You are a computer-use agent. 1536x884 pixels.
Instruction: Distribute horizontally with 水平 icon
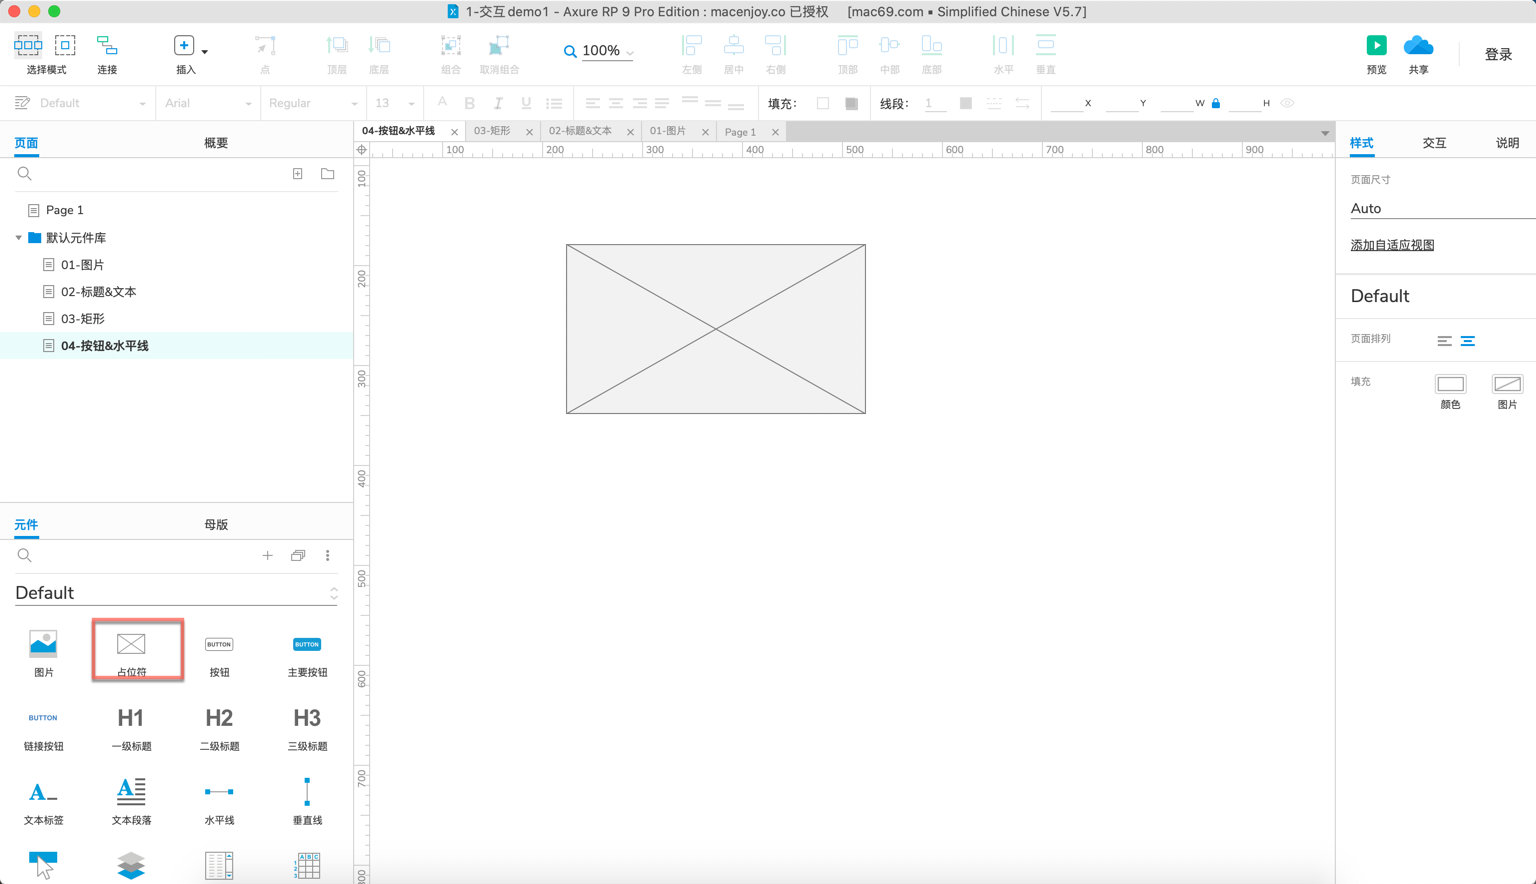pyautogui.click(x=1003, y=45)
